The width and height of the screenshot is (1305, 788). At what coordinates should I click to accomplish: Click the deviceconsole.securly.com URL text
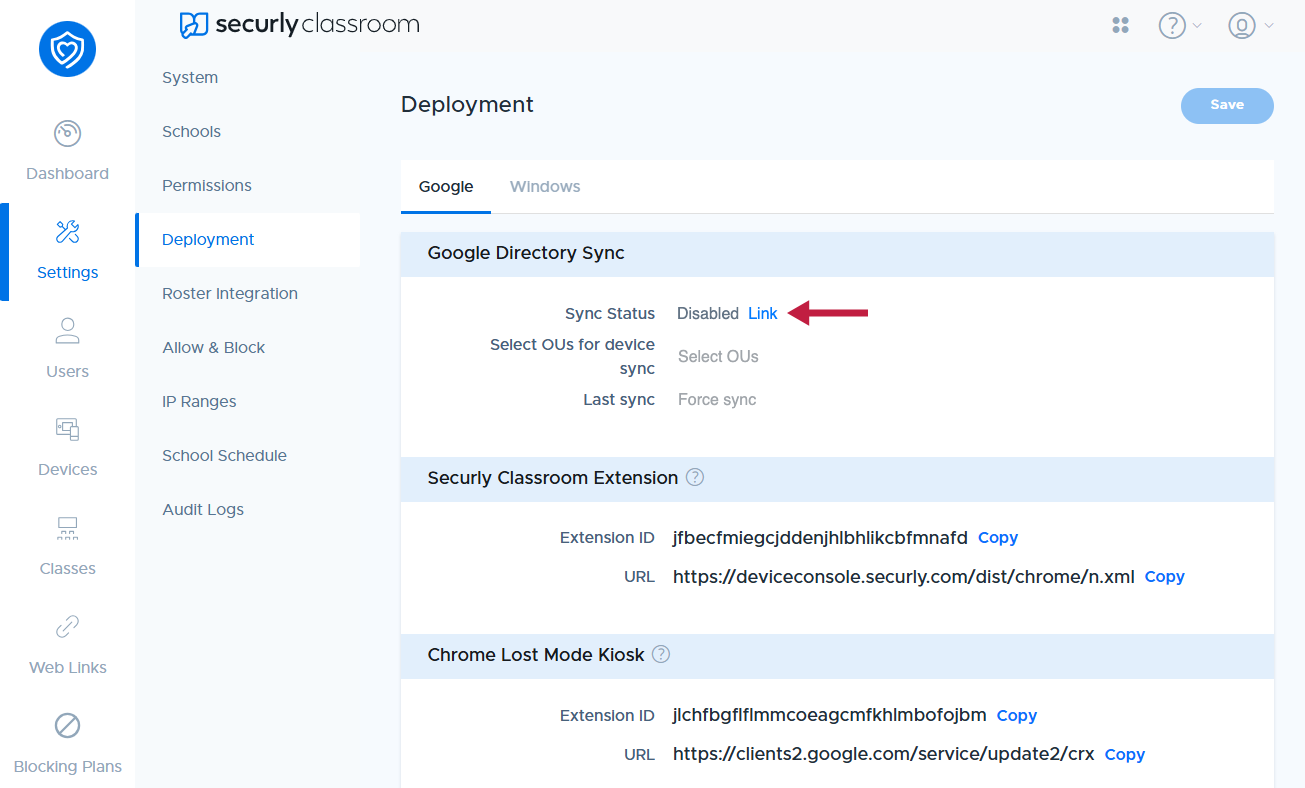pyautogui.click(x=903, y=576)
